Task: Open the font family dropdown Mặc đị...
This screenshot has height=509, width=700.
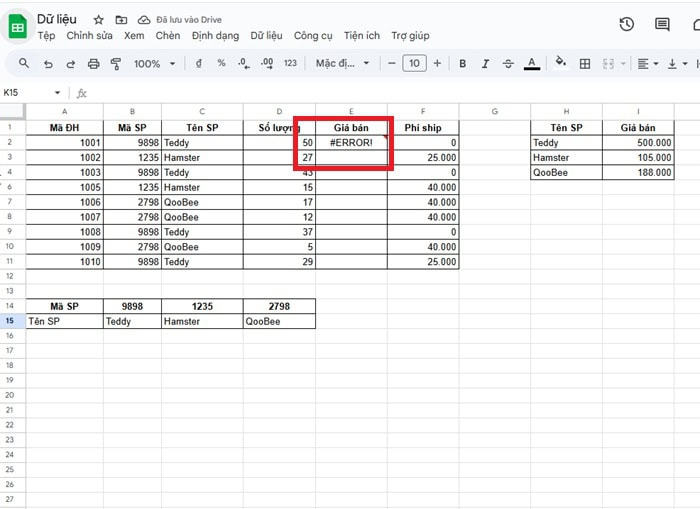Action: [x=342, y=63]
